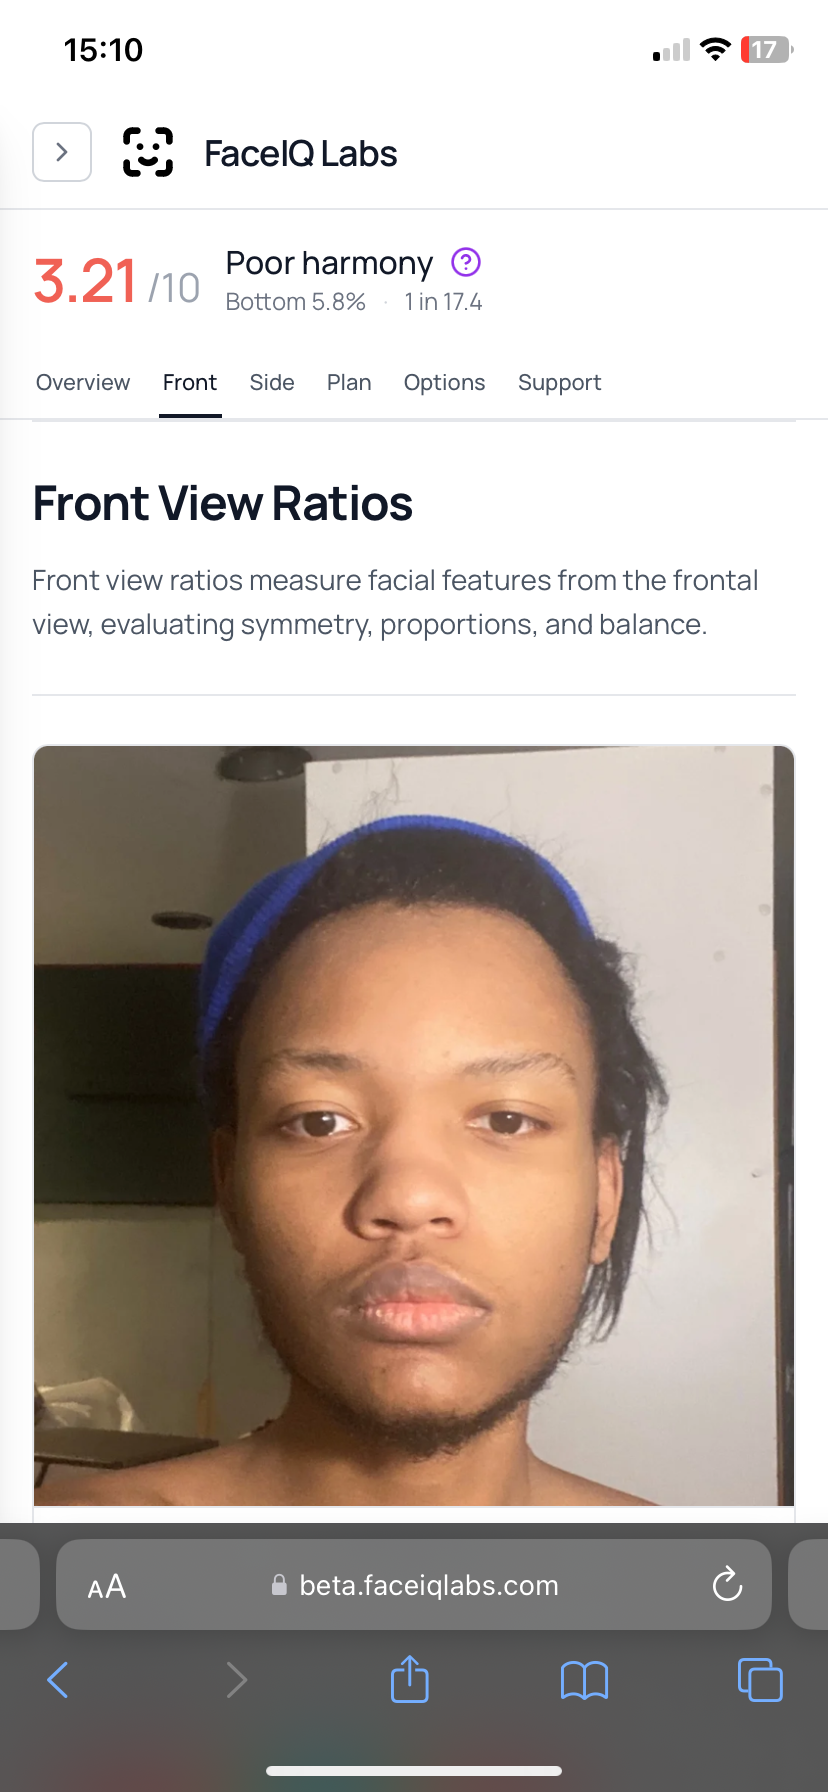Open the purple harmony help question icon
The image size is (828, 1792).
click(x=466, y=262)
